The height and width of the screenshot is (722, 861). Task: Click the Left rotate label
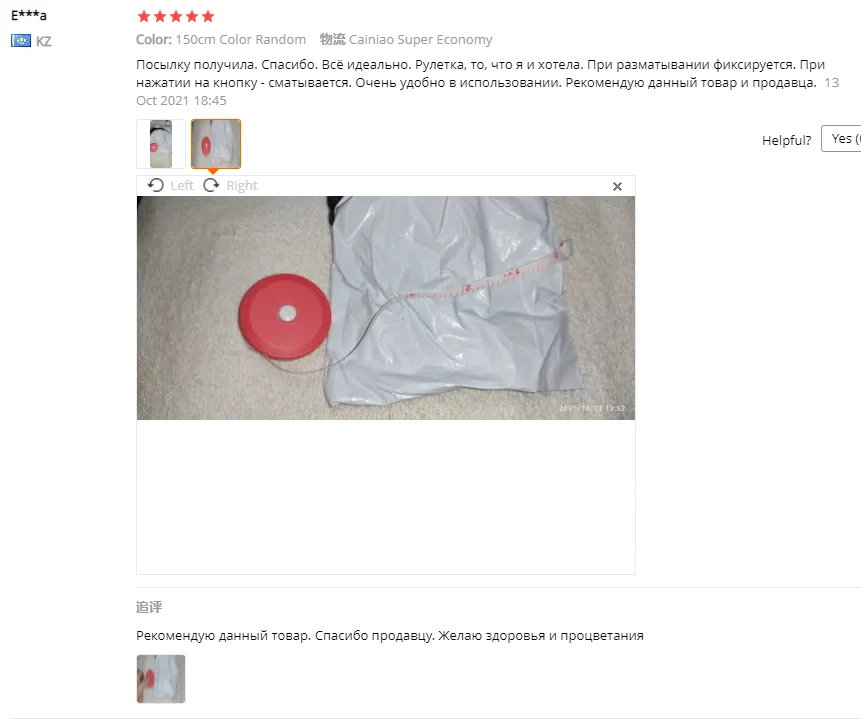(x=182, y=186)
